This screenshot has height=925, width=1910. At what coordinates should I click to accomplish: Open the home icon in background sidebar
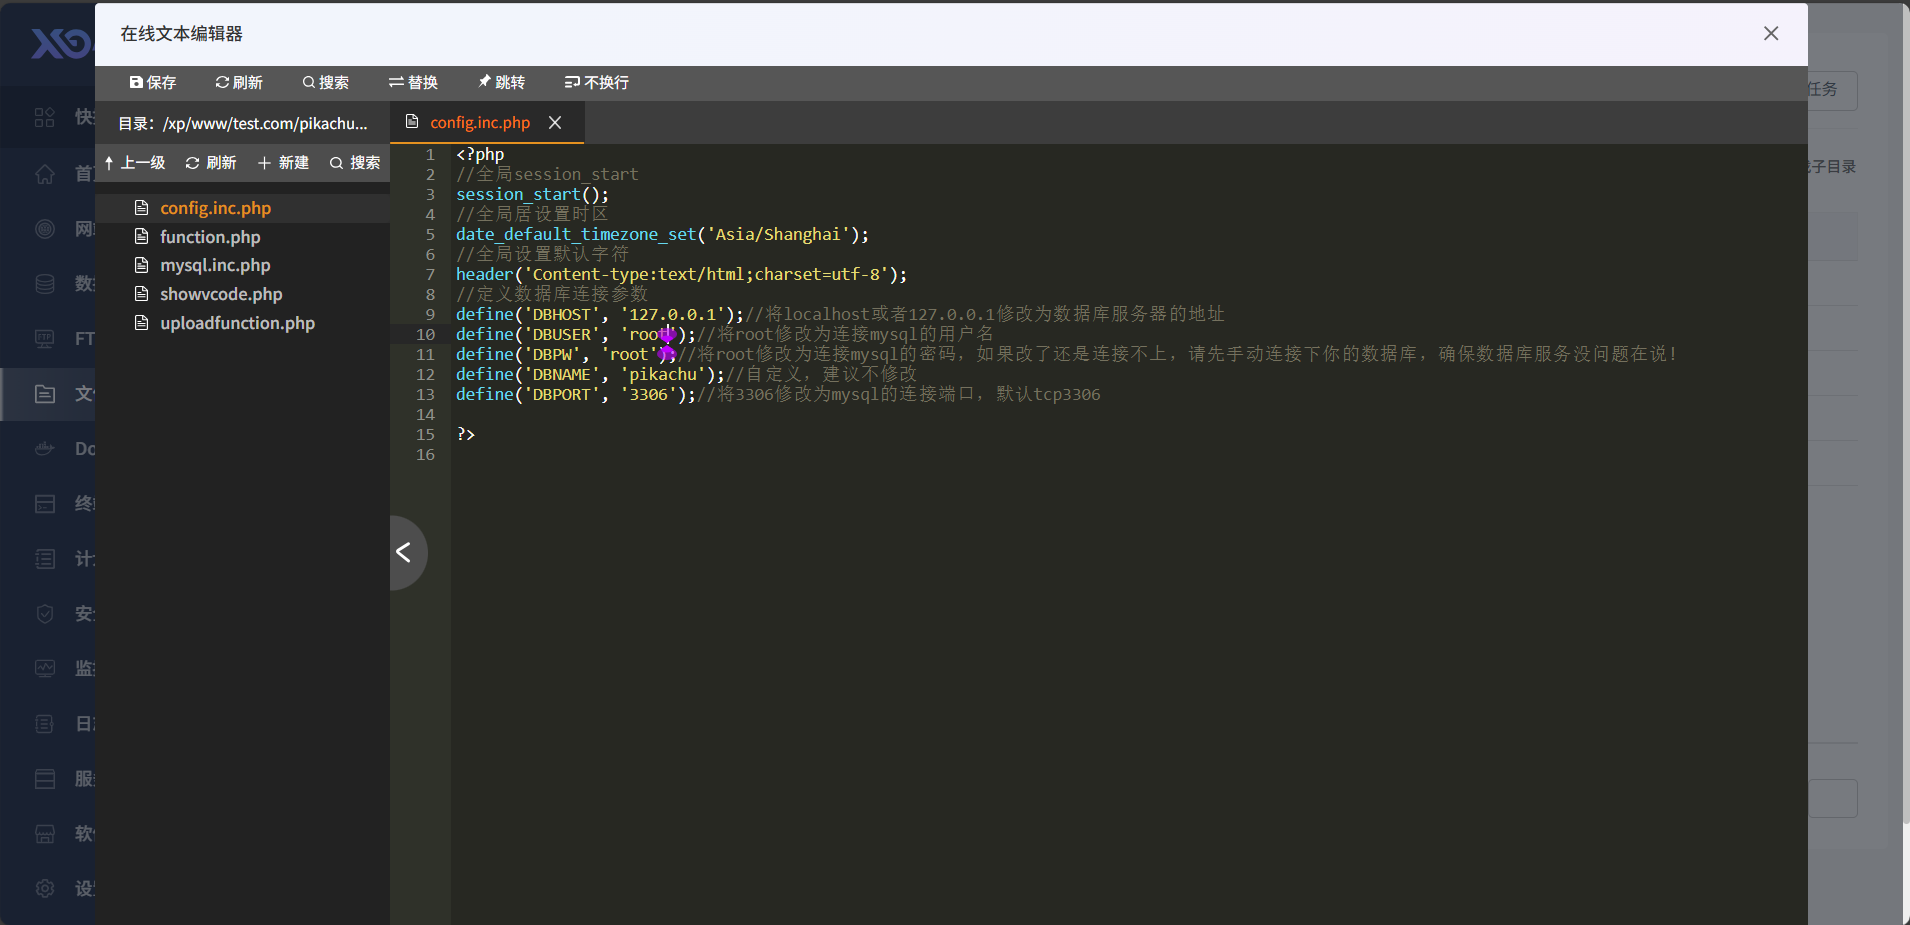point(45,174)
